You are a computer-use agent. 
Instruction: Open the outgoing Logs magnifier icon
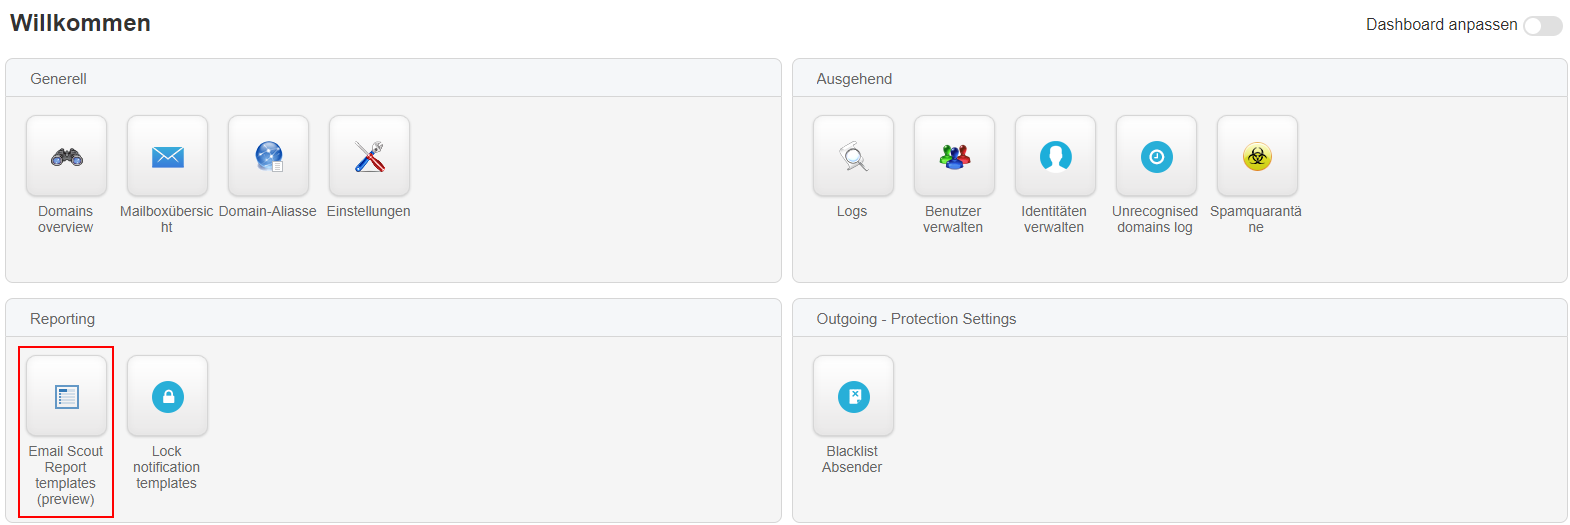pyautogui.click(x=853, y=156)
